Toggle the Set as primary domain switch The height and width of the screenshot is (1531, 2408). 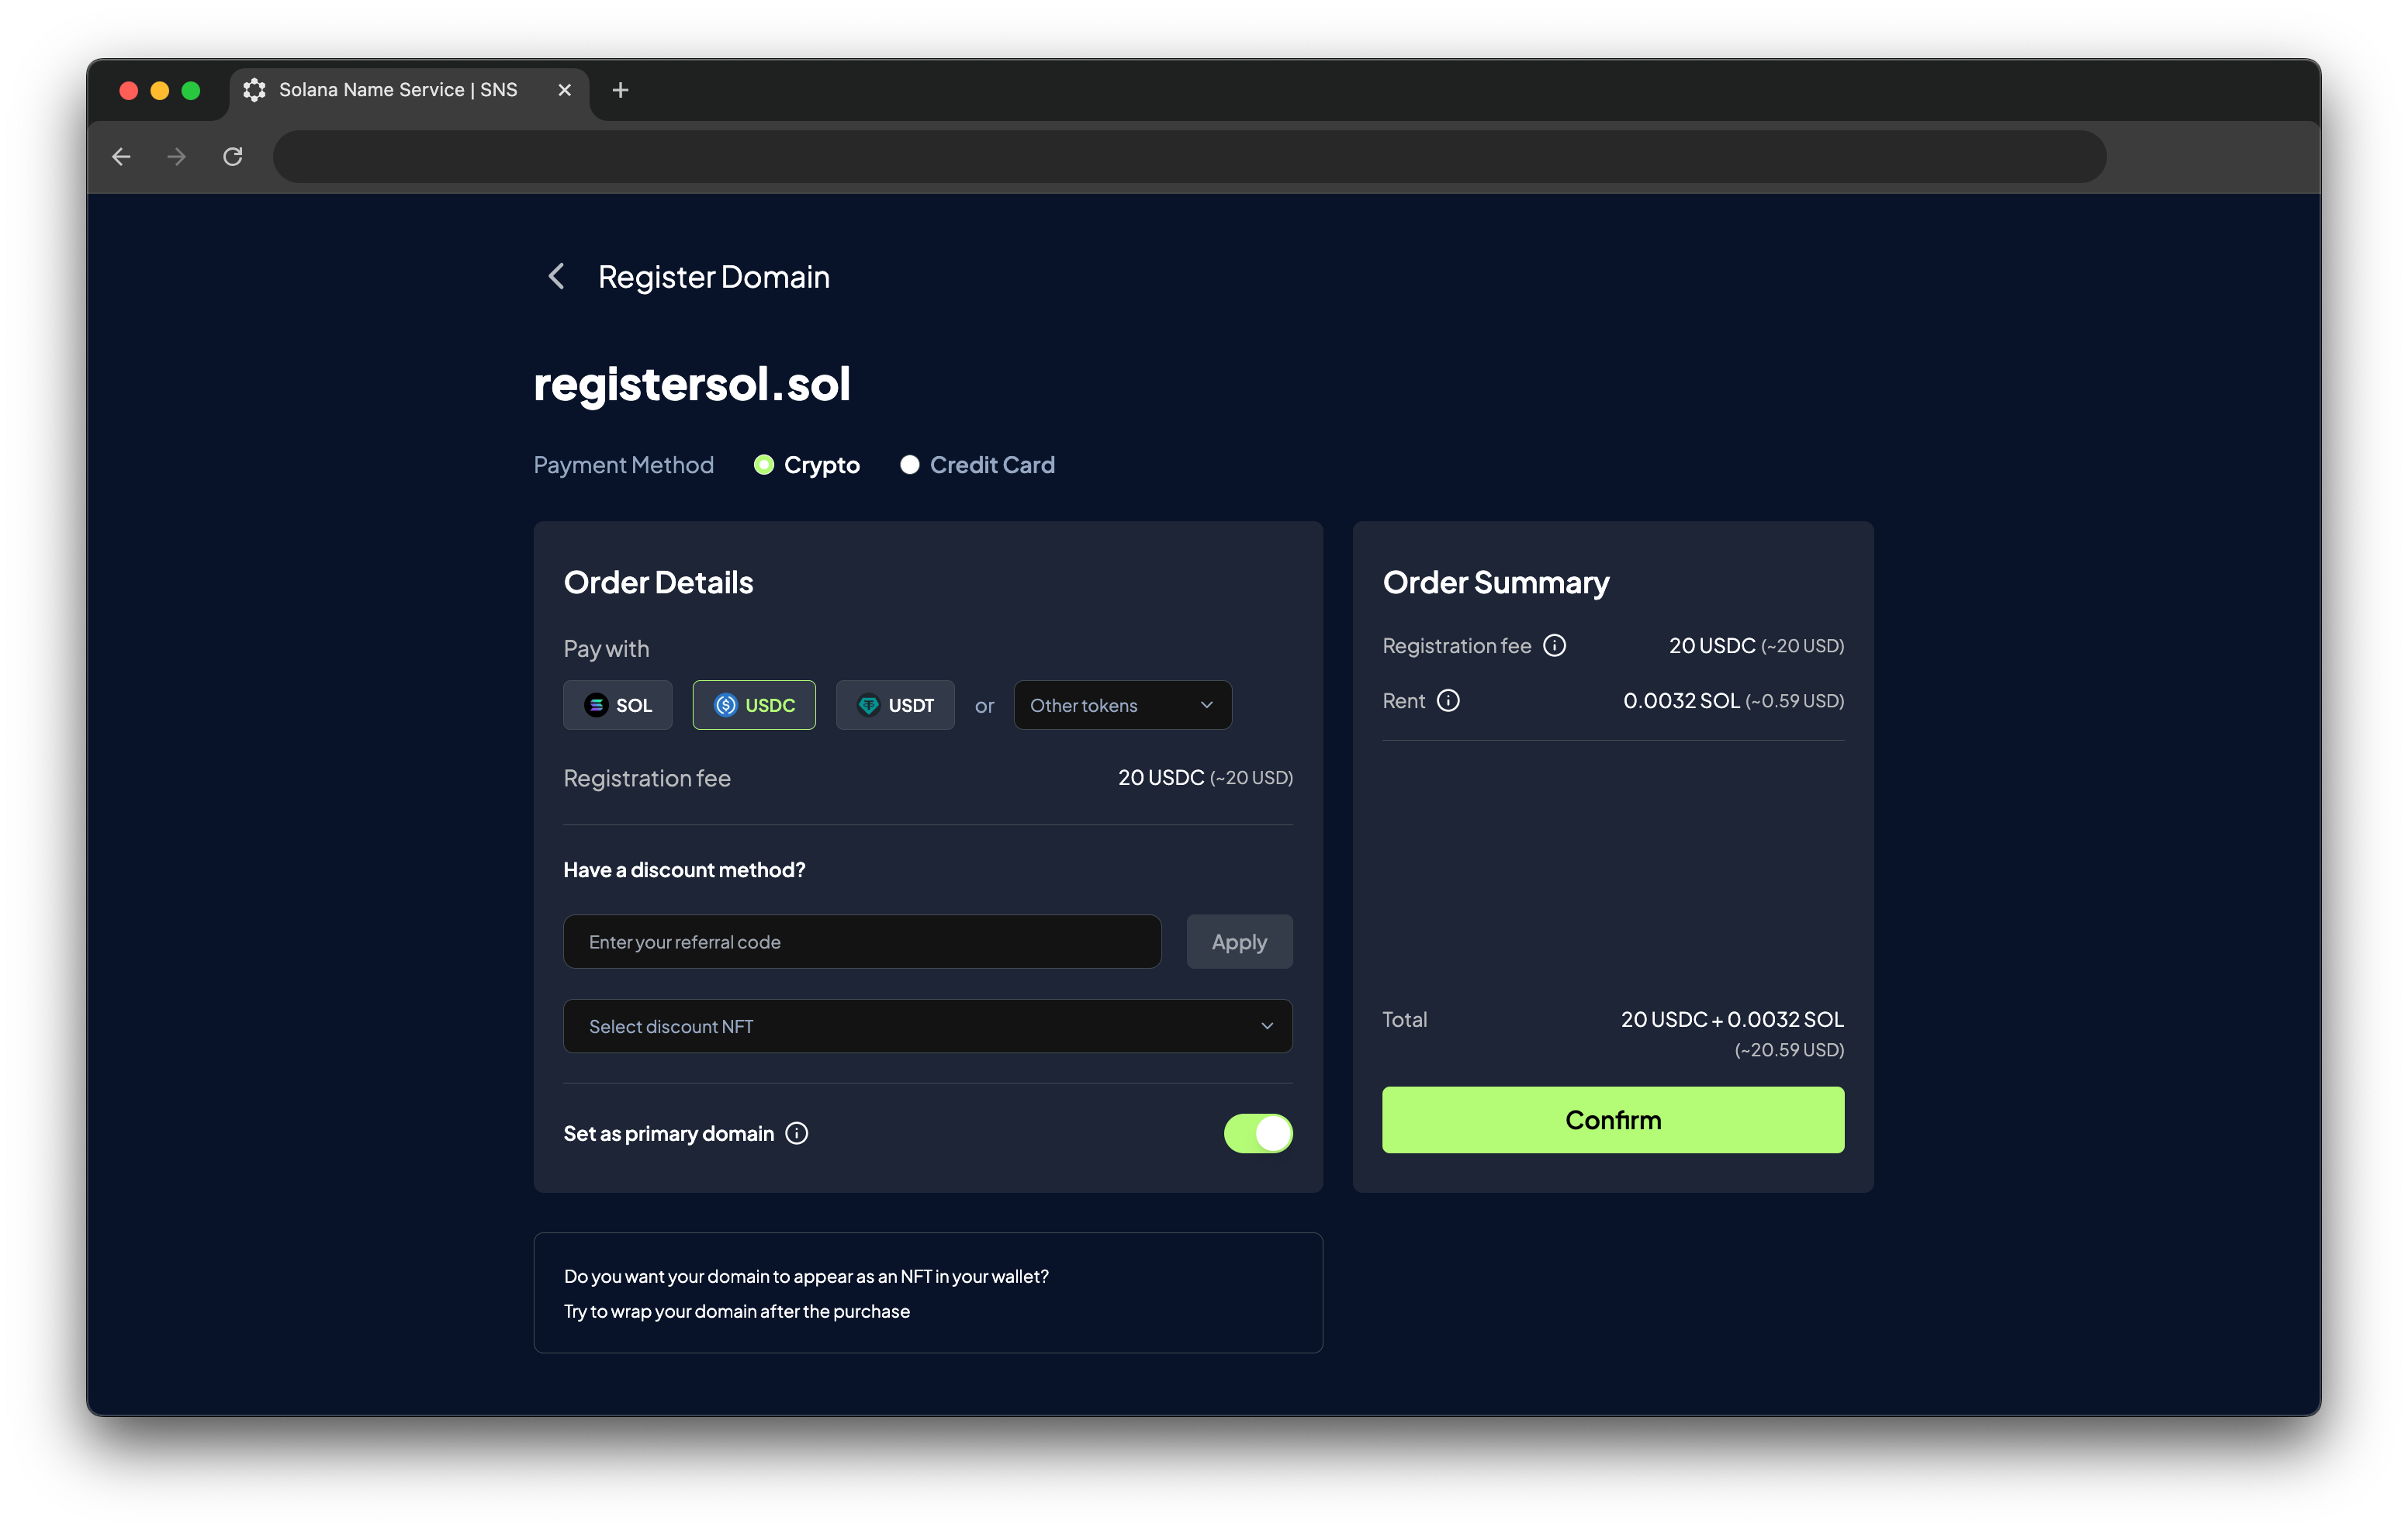(1257, 1133)
